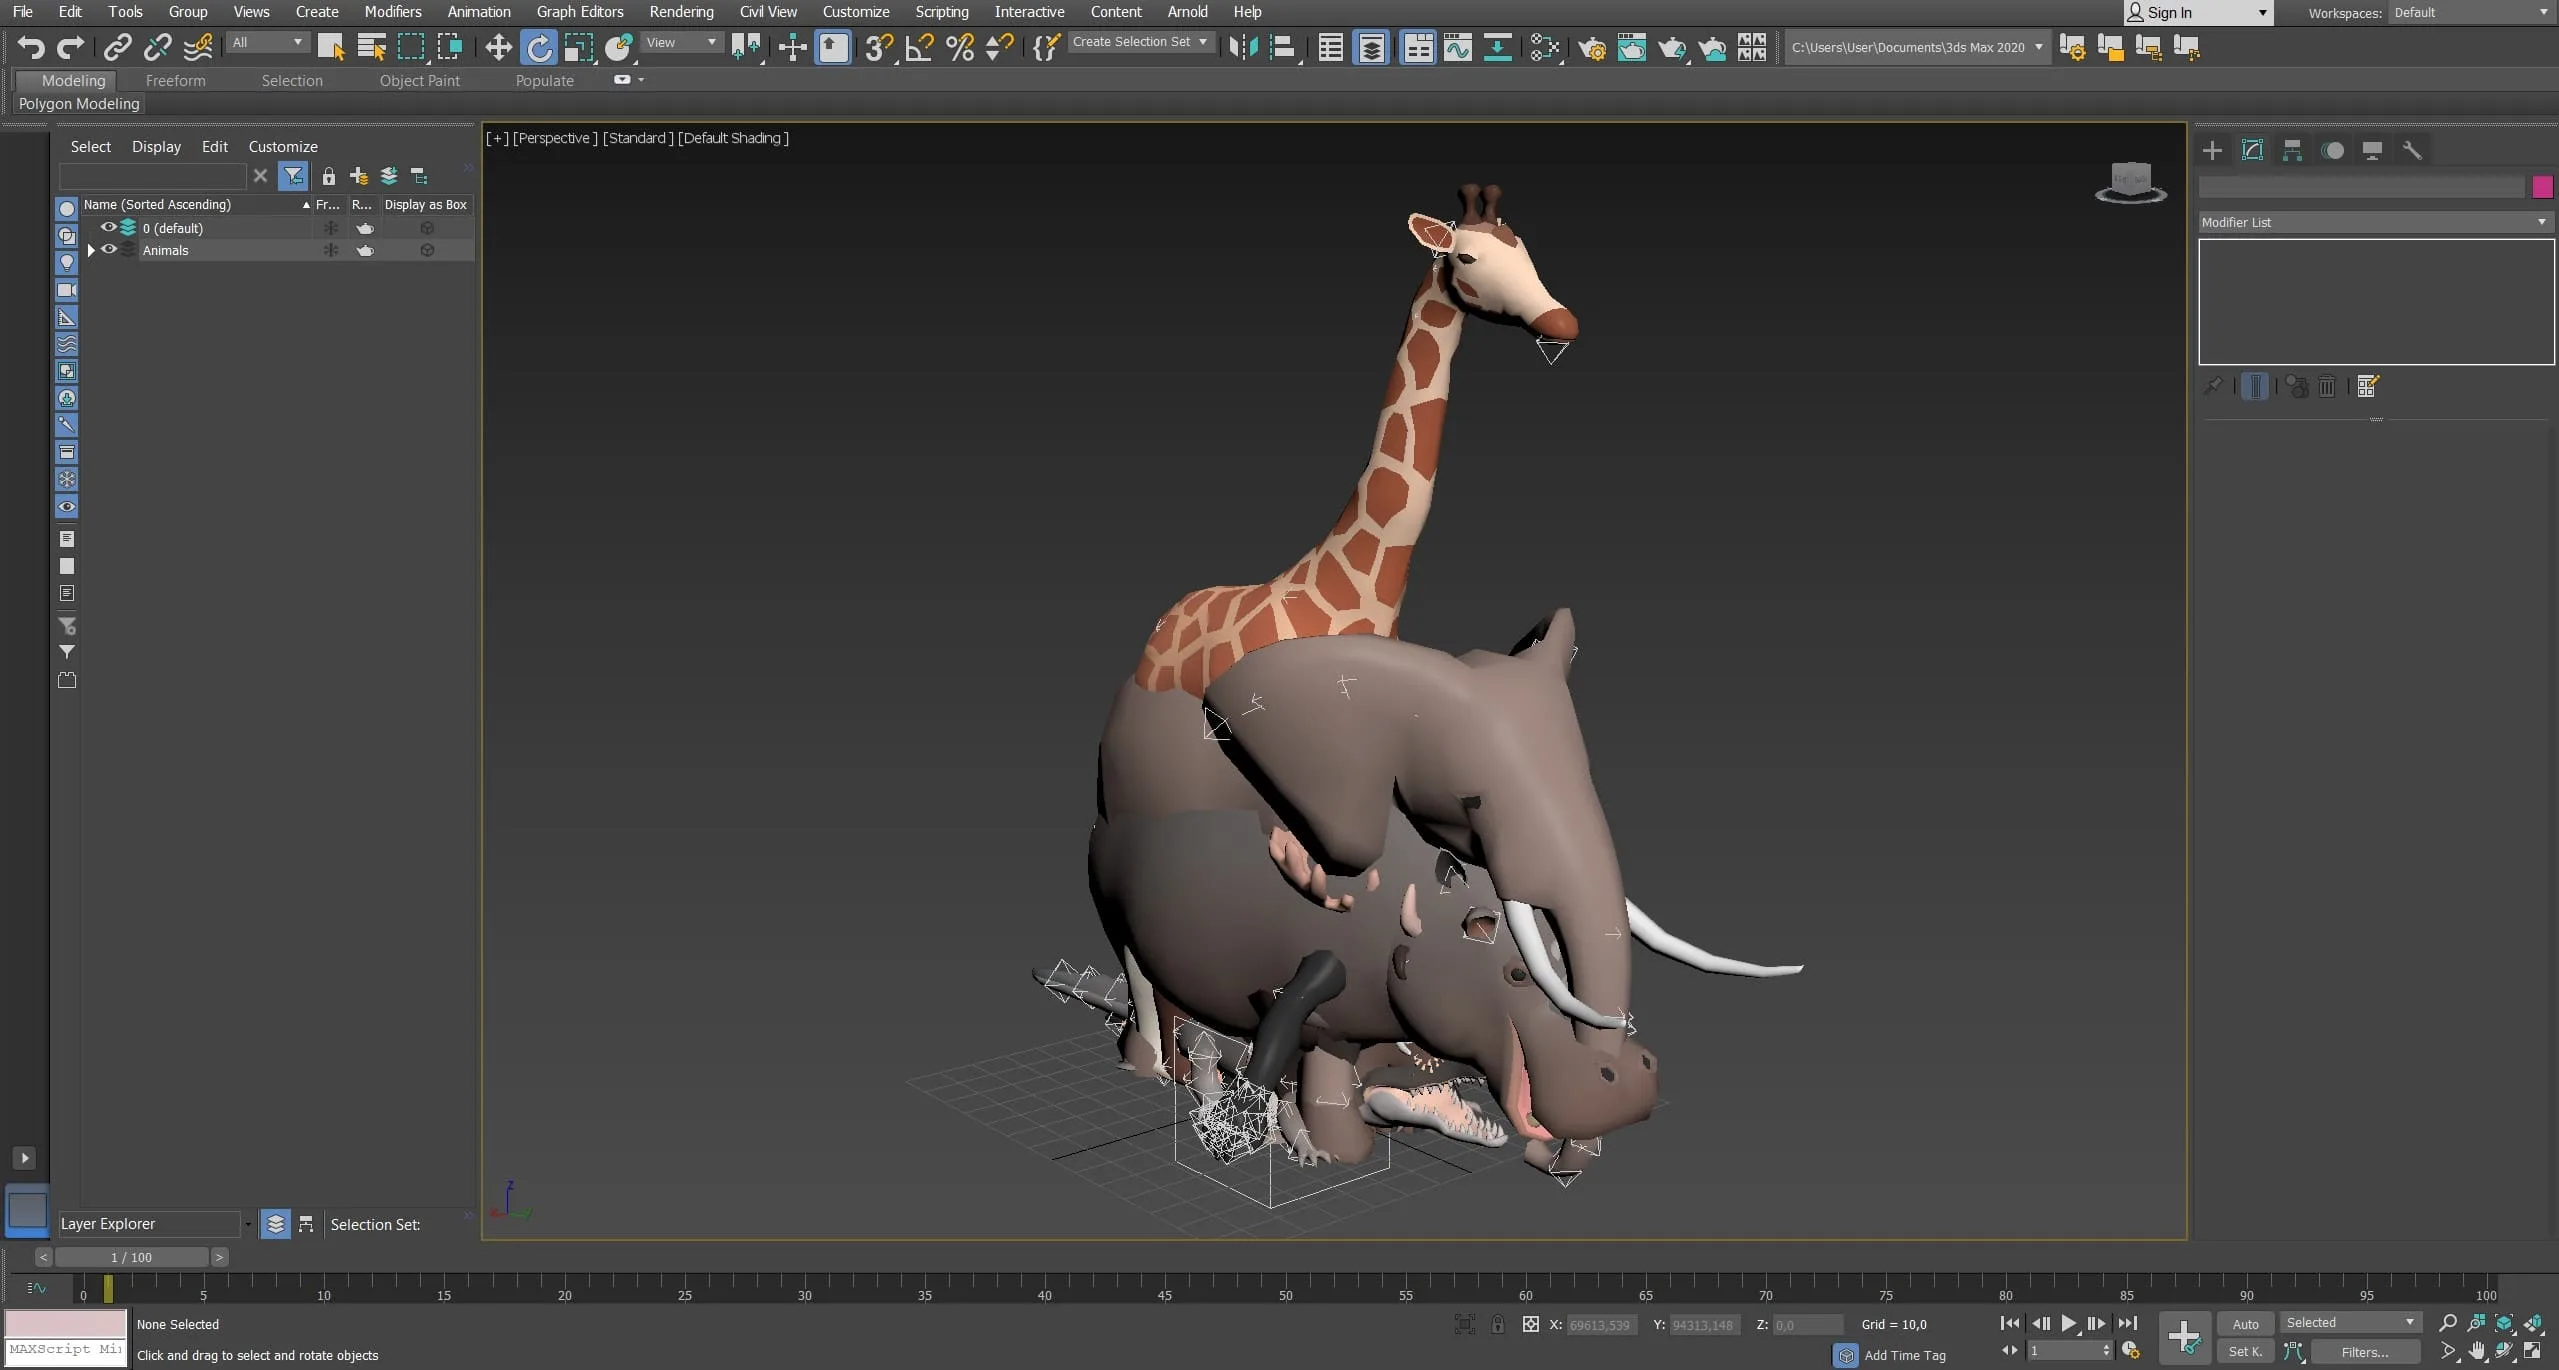
Task: Hide the Animals layer with eye icon
Action: click(x=109, y=250)
